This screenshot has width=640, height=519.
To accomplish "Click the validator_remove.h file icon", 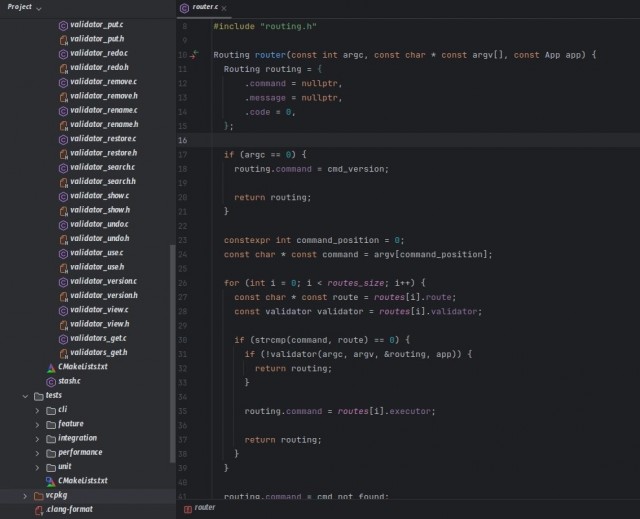I will 63,97.
